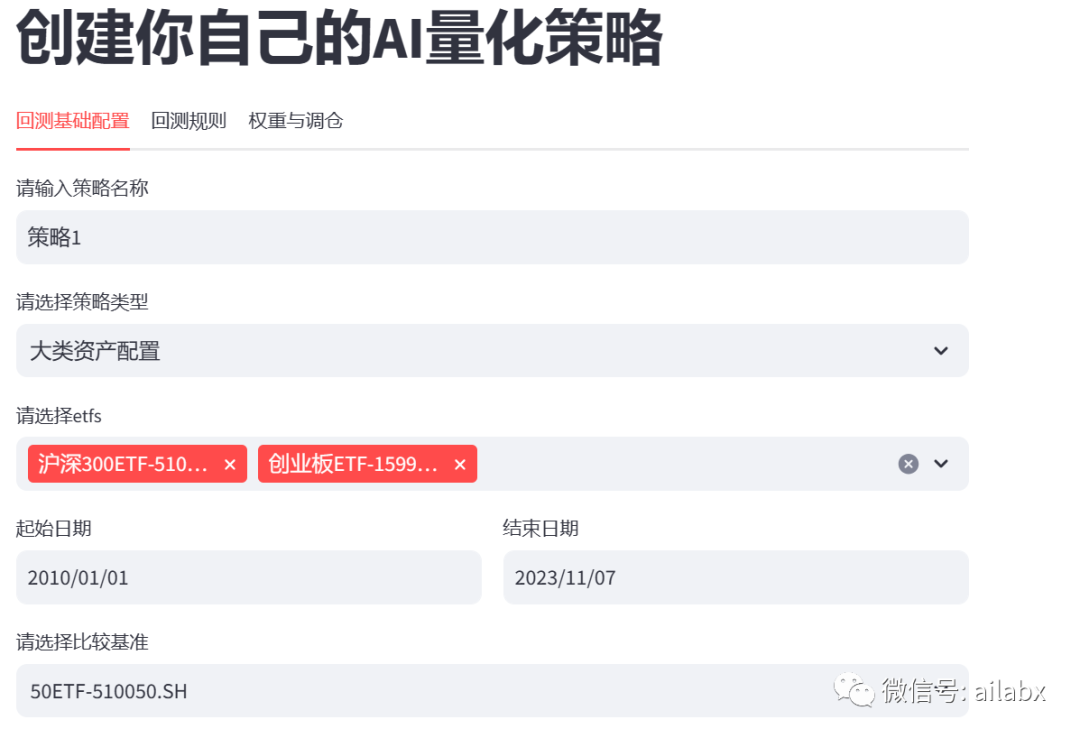
Task: Clear all selected ETFs with circled × icon
Action: 908,463
